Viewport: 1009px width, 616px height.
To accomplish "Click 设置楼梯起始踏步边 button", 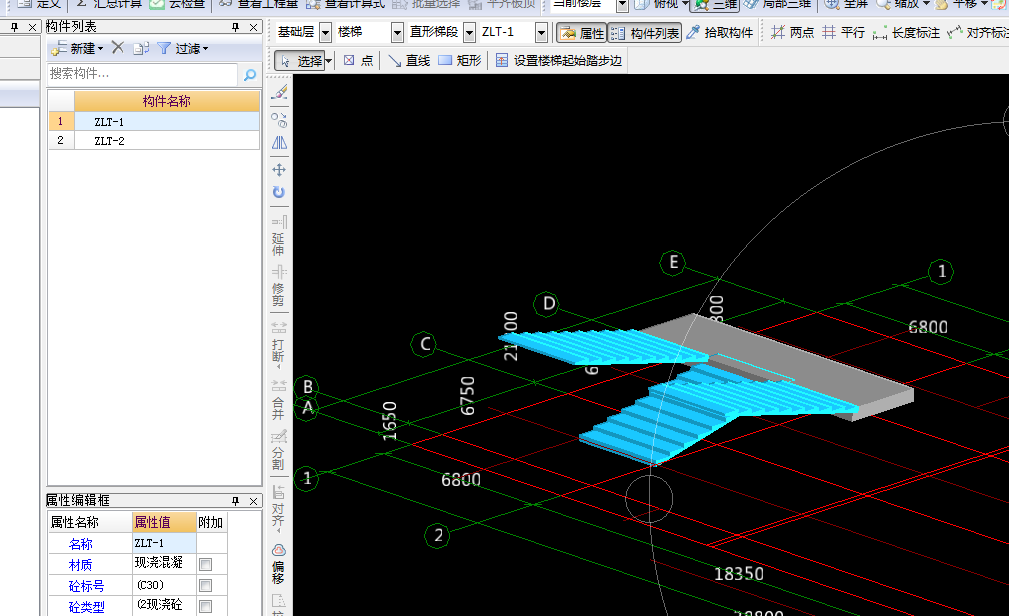I will [559, 61].
